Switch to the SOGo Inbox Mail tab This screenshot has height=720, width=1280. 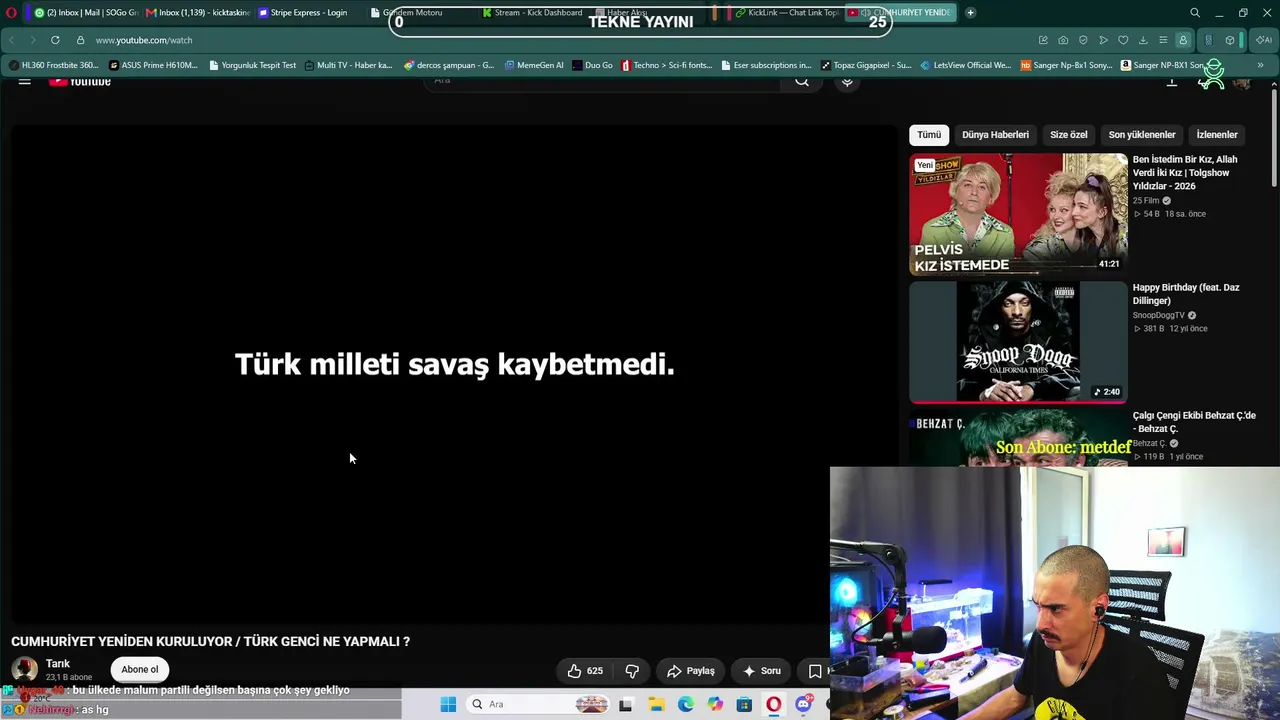(x=84, y=13)
